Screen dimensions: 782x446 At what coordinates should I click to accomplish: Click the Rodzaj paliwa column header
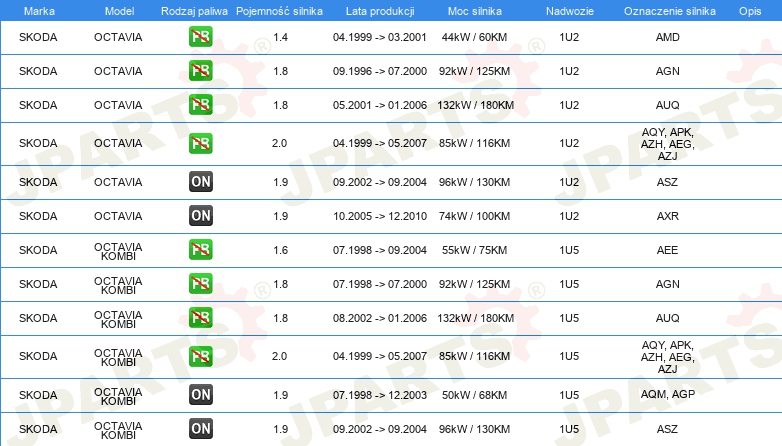tap(194, 11)
